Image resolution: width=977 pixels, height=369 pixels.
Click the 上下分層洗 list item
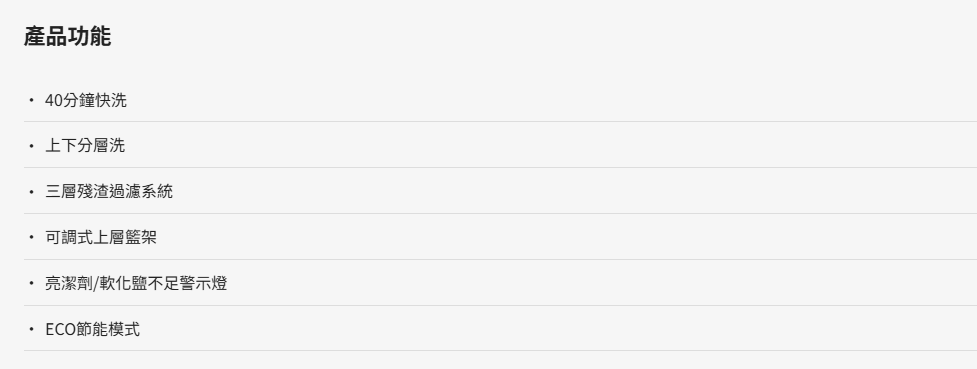coord(85,146)
